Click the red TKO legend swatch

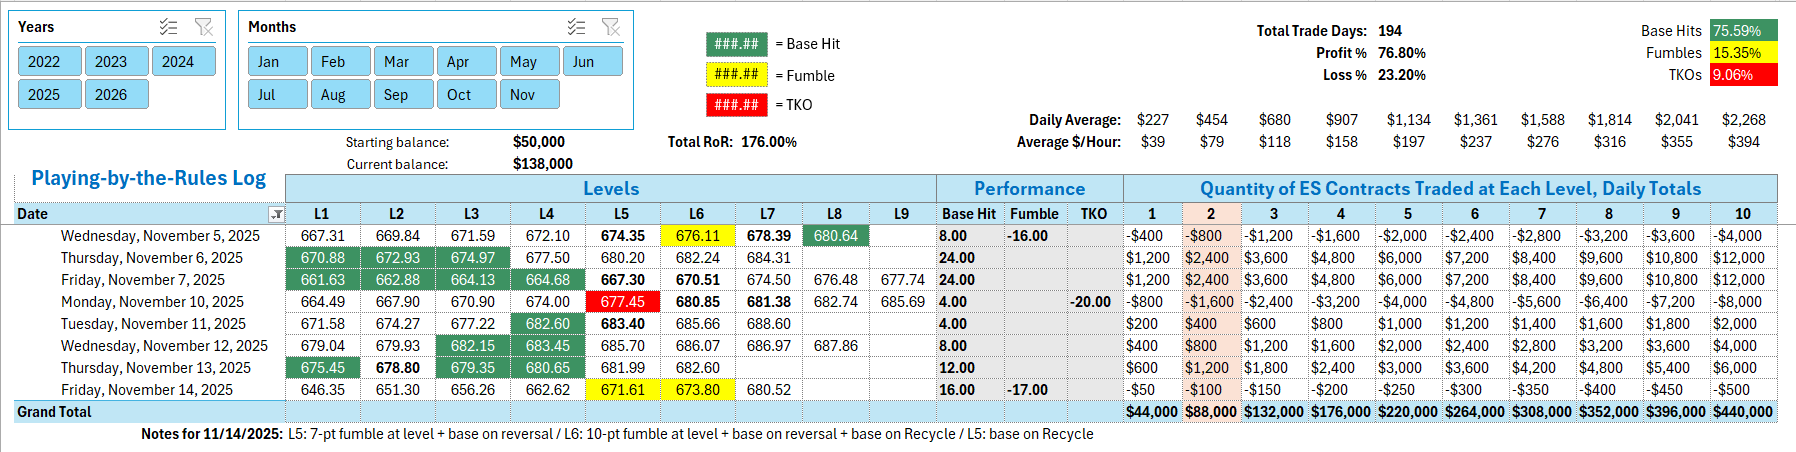pyautogui.click(x=736, y=105)
